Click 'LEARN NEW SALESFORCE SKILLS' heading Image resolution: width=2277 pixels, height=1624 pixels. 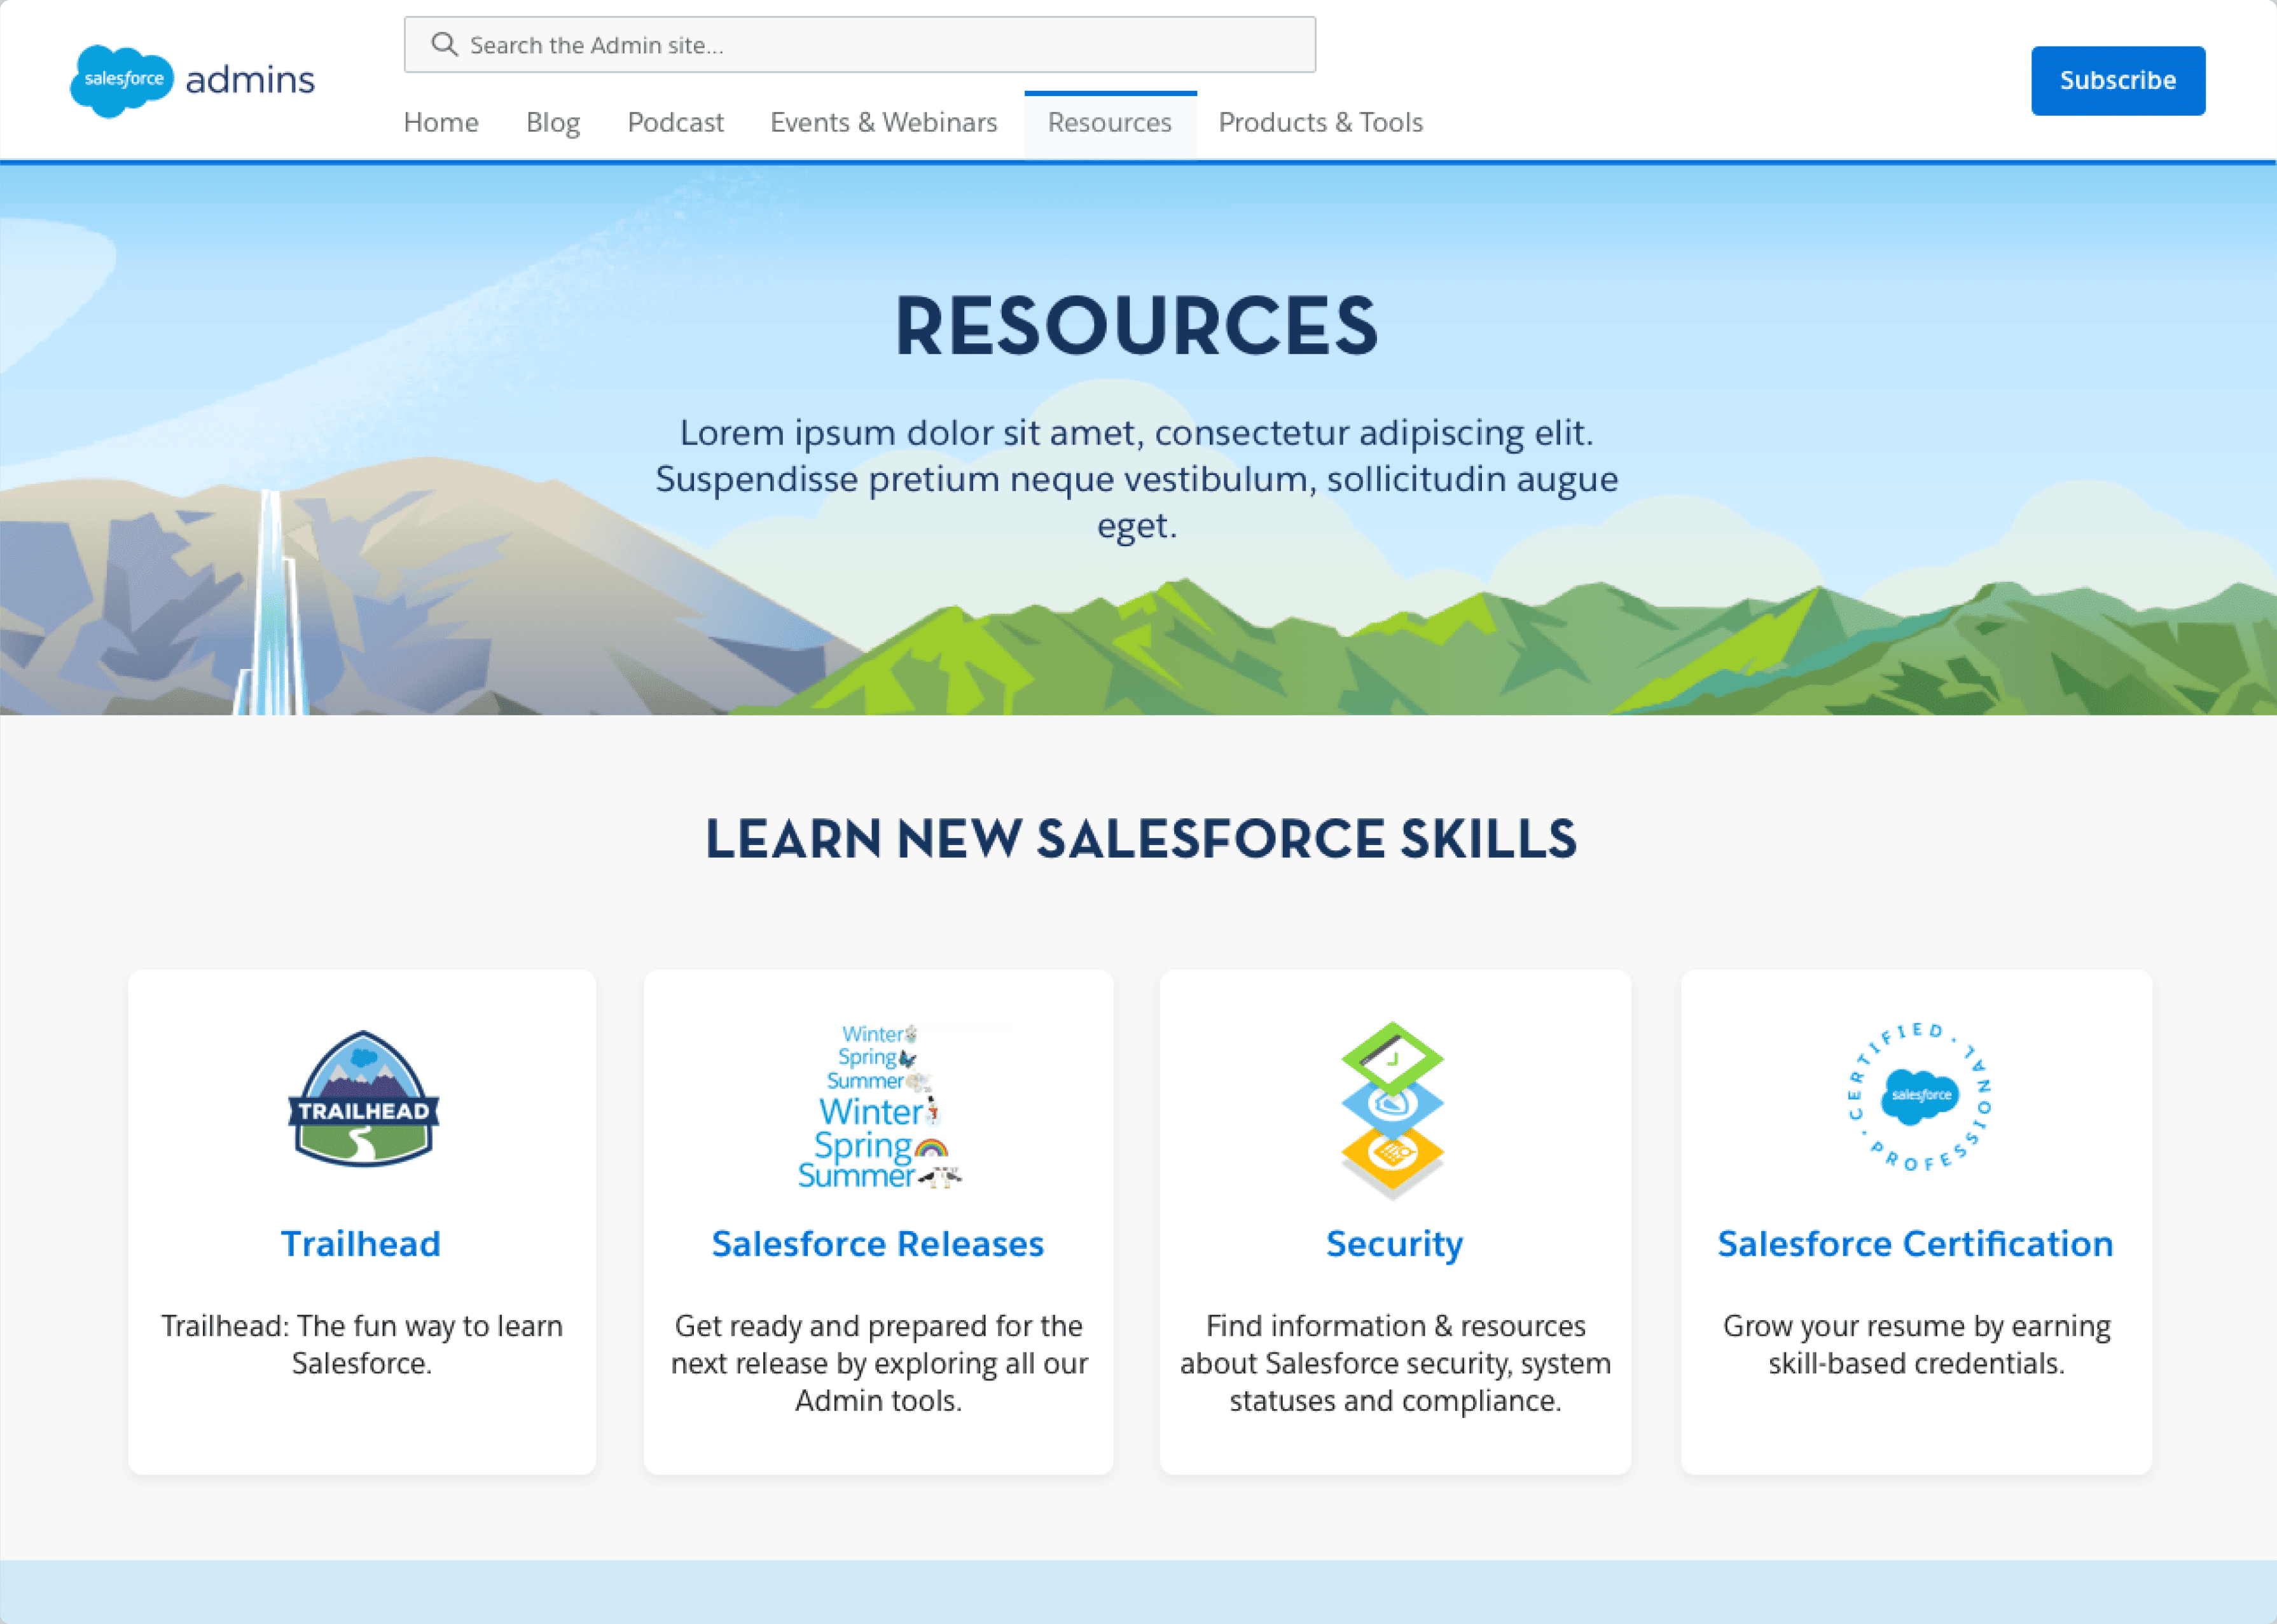pyautogui.click(x=1141, y=838)
